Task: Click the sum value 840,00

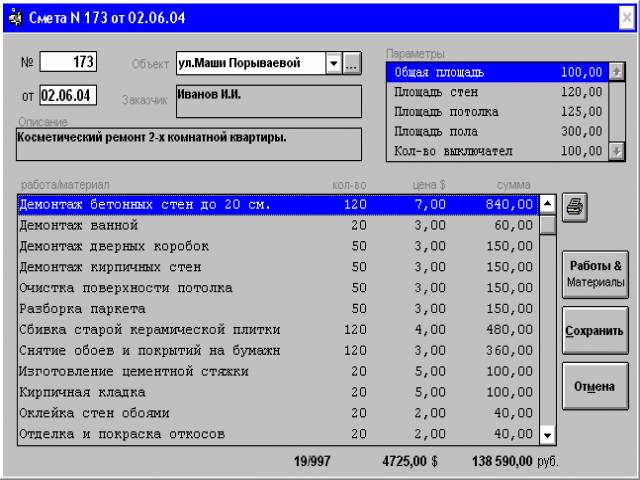Action: pos(509,204)
